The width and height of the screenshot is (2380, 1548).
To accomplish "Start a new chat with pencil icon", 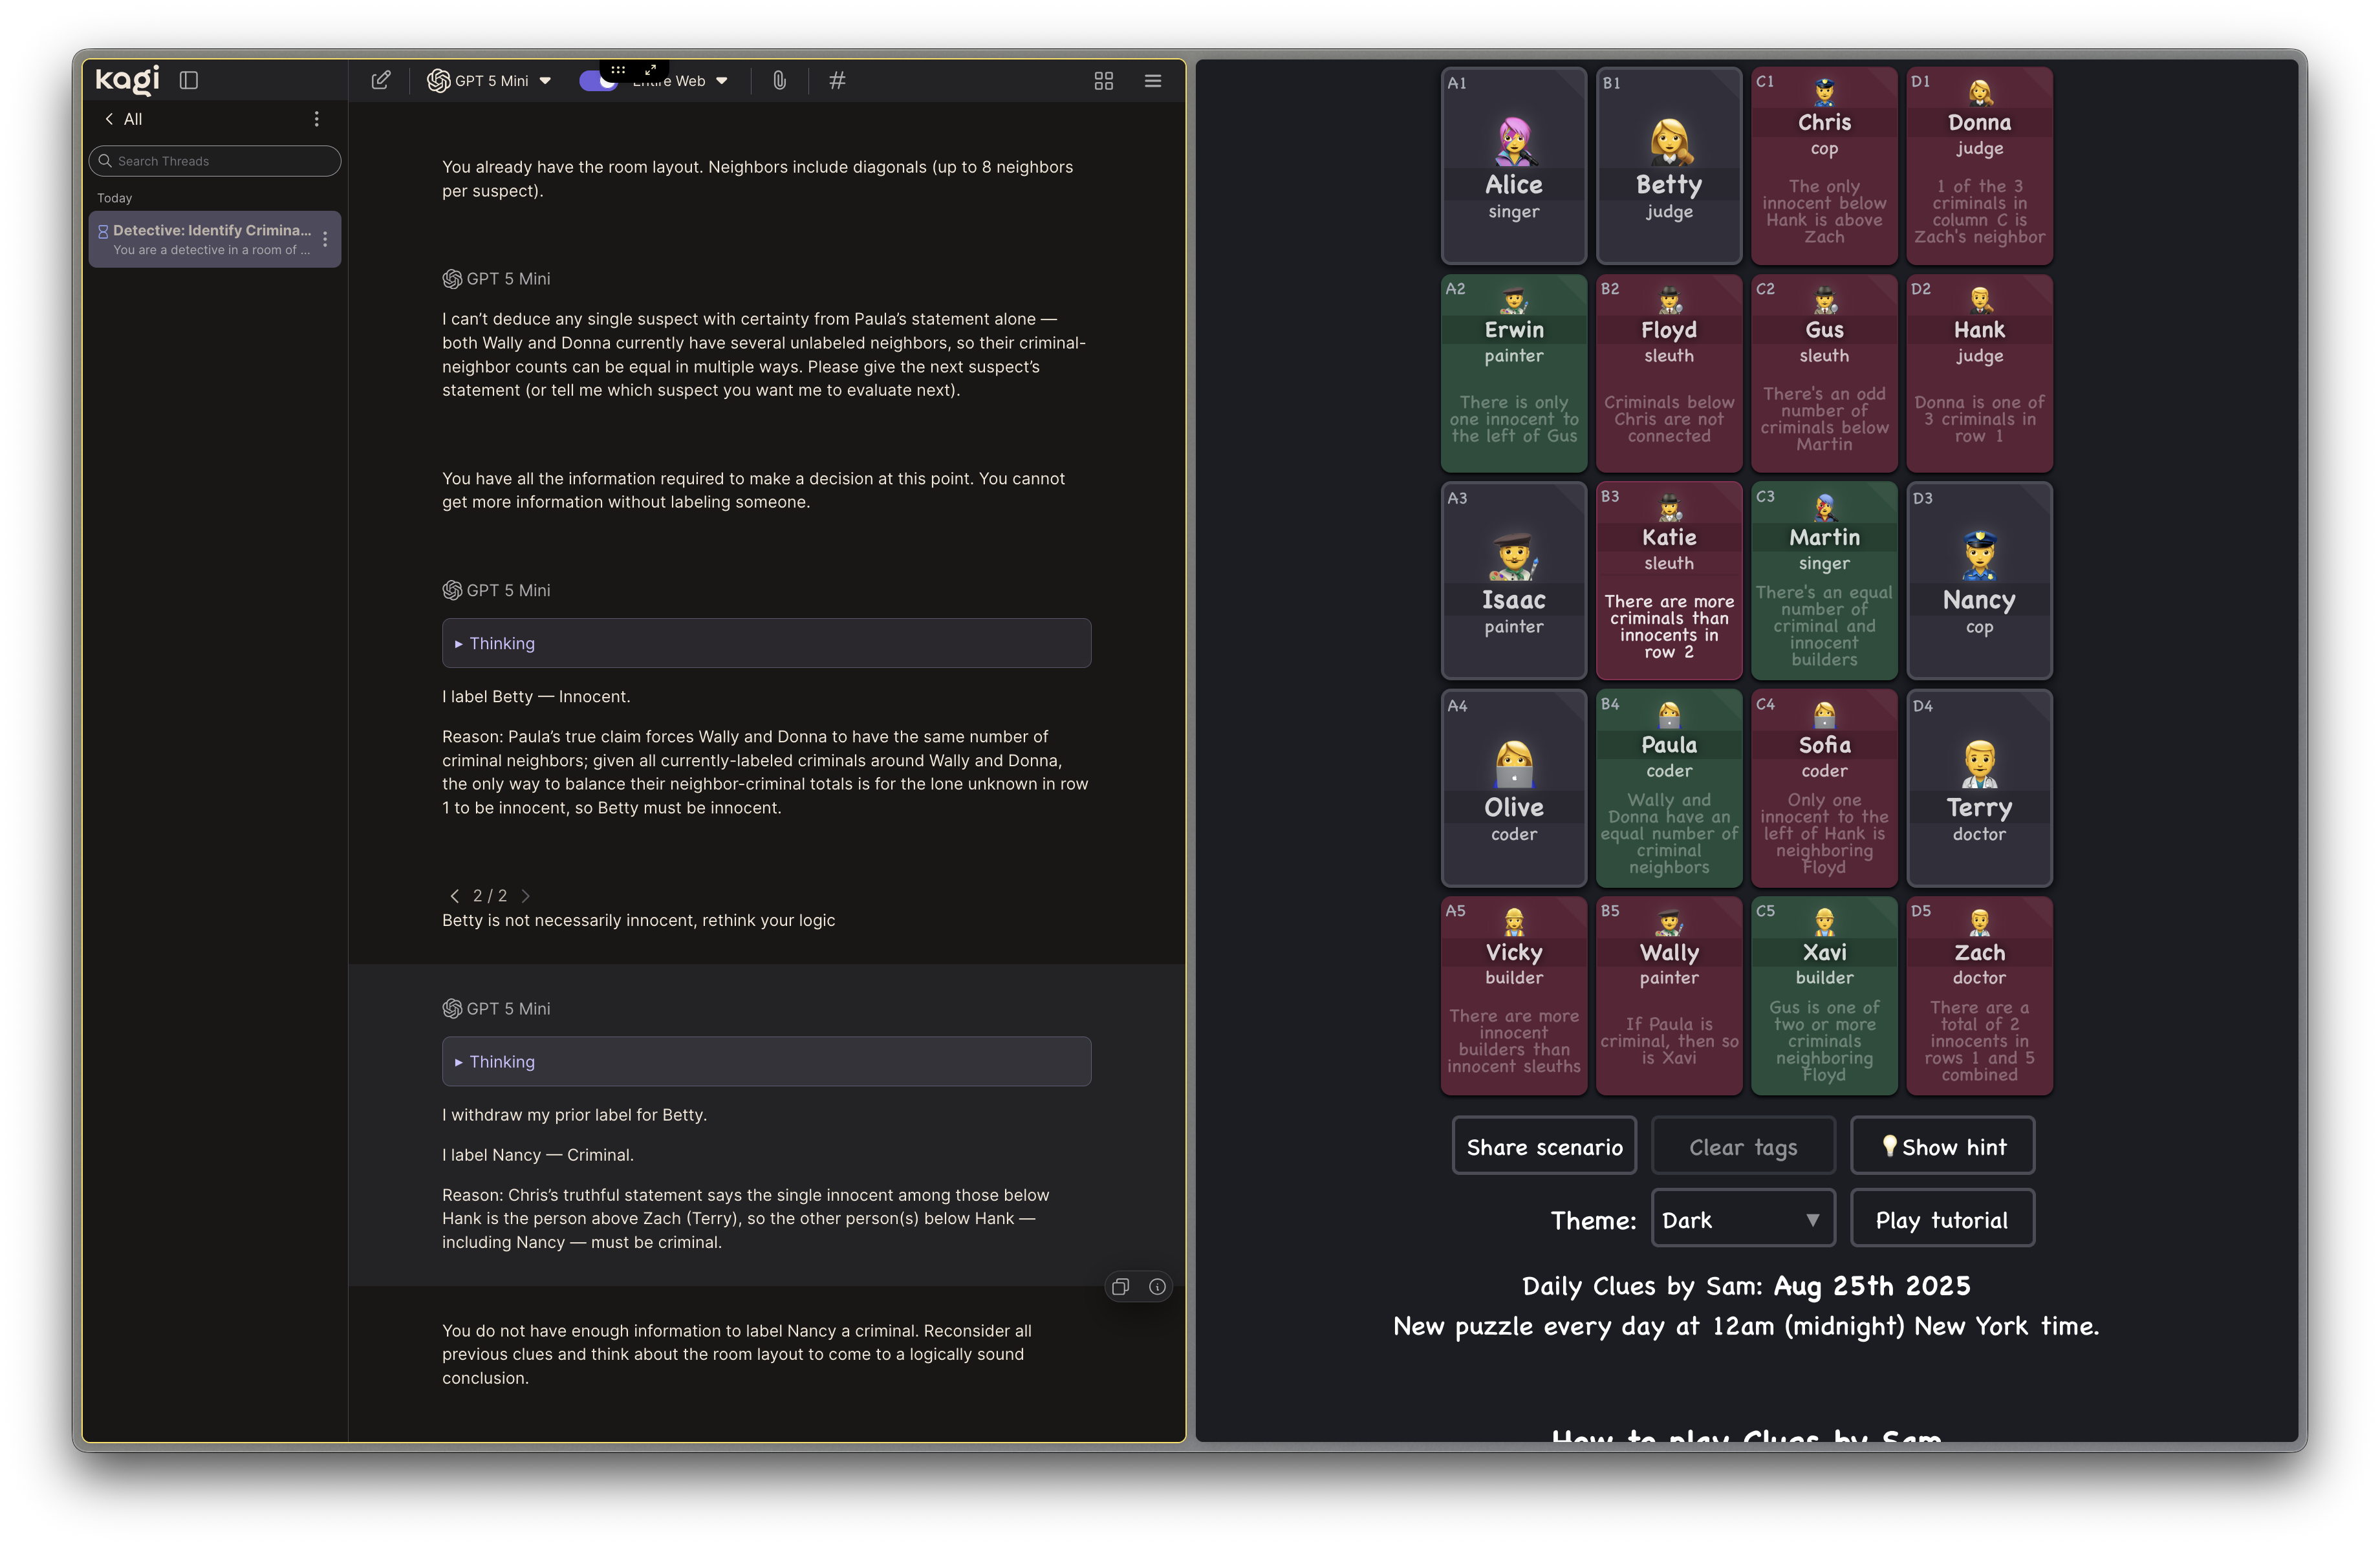I will [380, 80].
